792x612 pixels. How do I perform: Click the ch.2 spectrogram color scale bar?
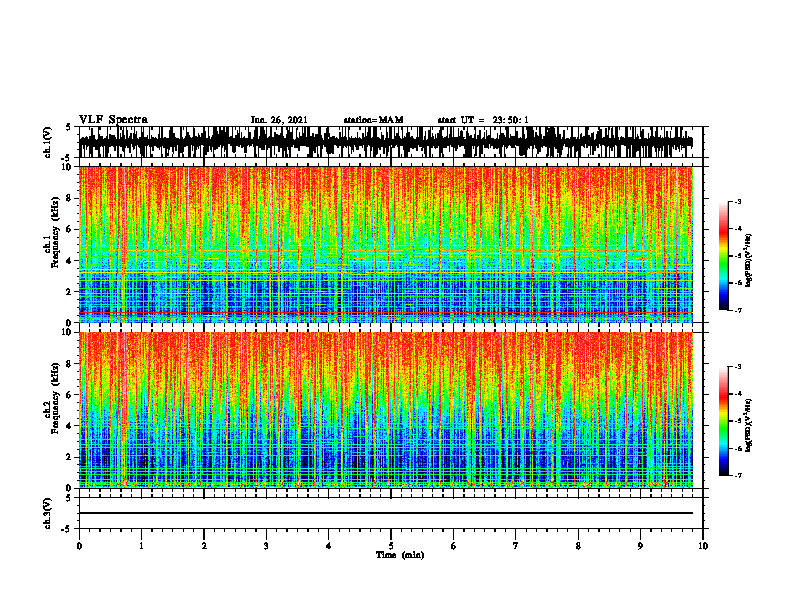point(723,421)
